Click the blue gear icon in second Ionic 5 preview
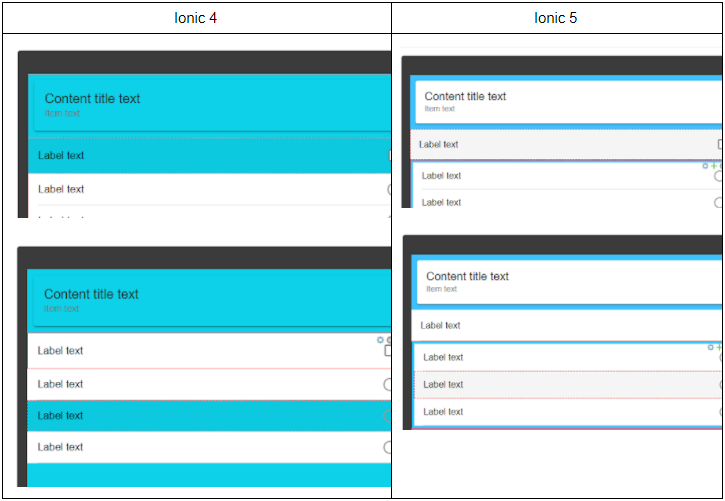 711,347
